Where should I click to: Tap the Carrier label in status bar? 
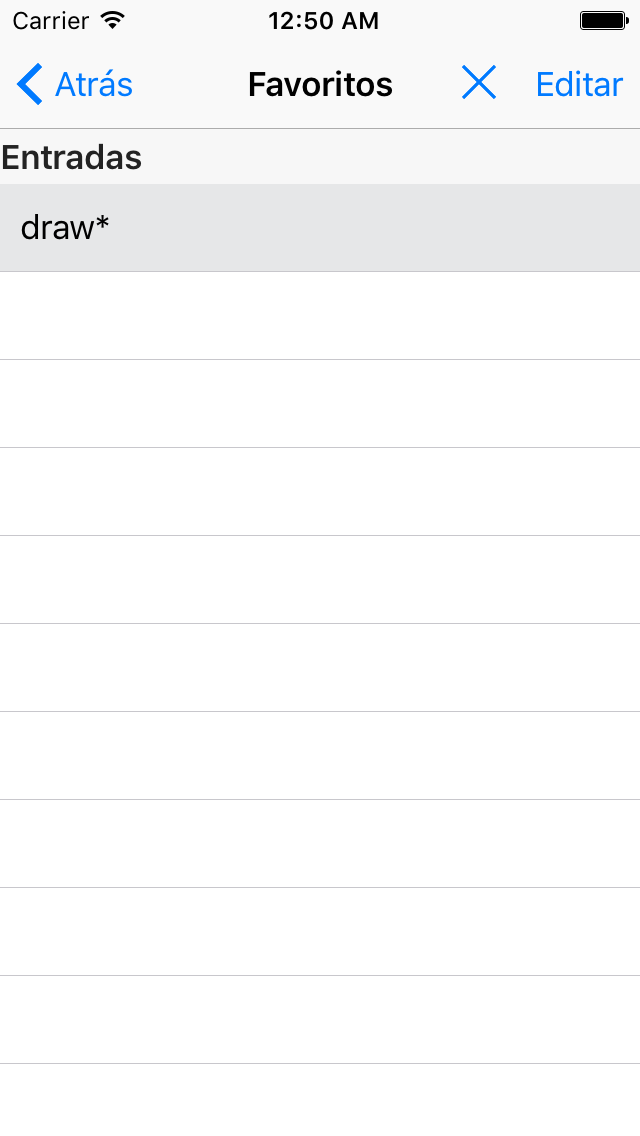(50, 21)
